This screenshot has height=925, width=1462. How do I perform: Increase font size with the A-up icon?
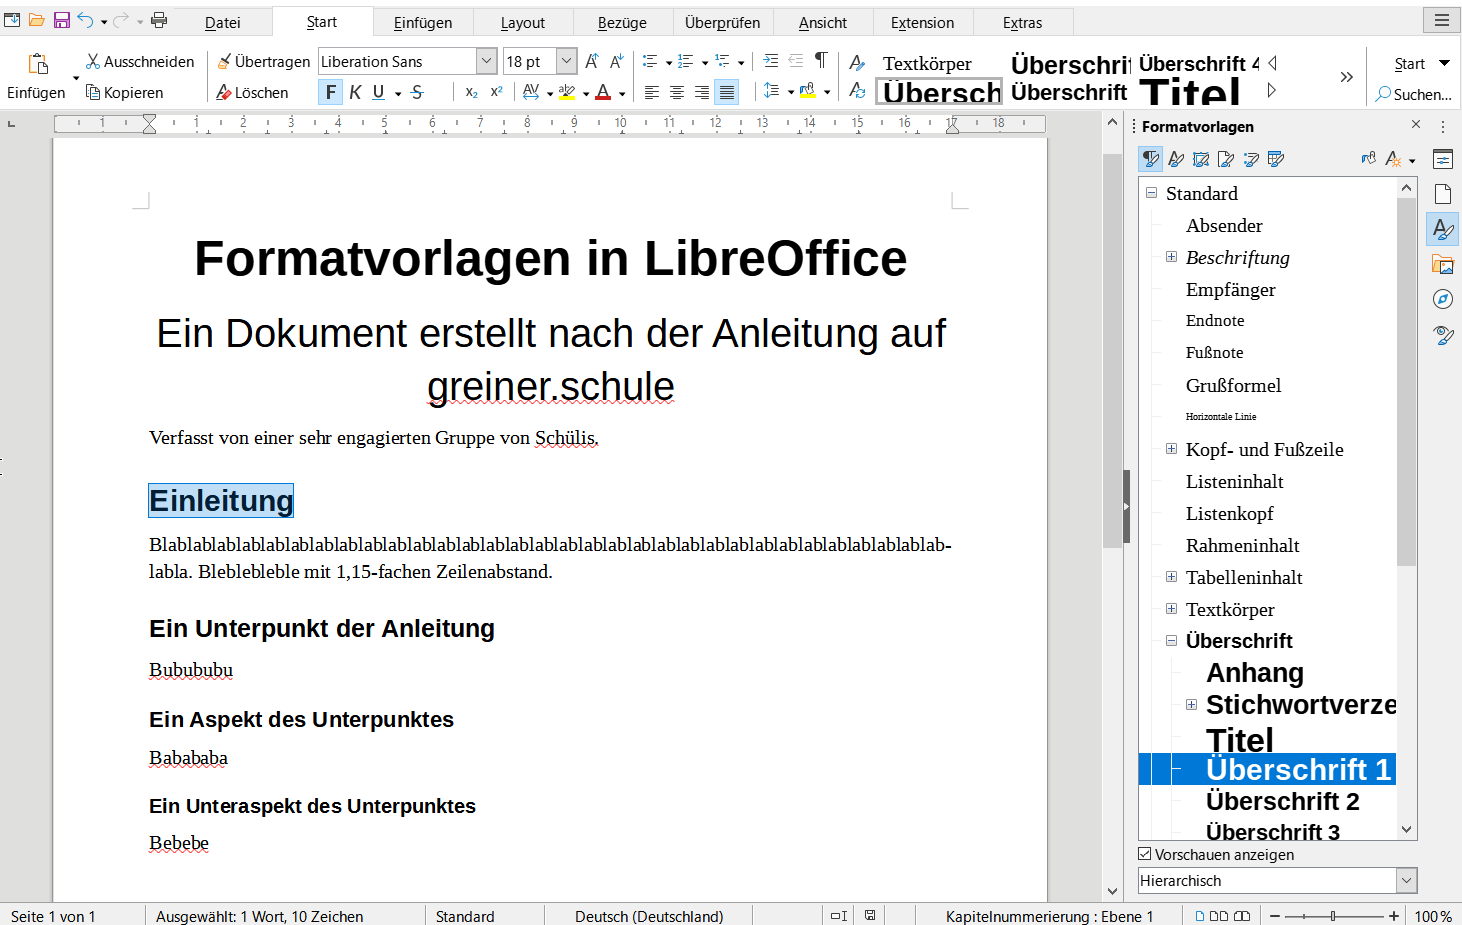pos(592,61)
